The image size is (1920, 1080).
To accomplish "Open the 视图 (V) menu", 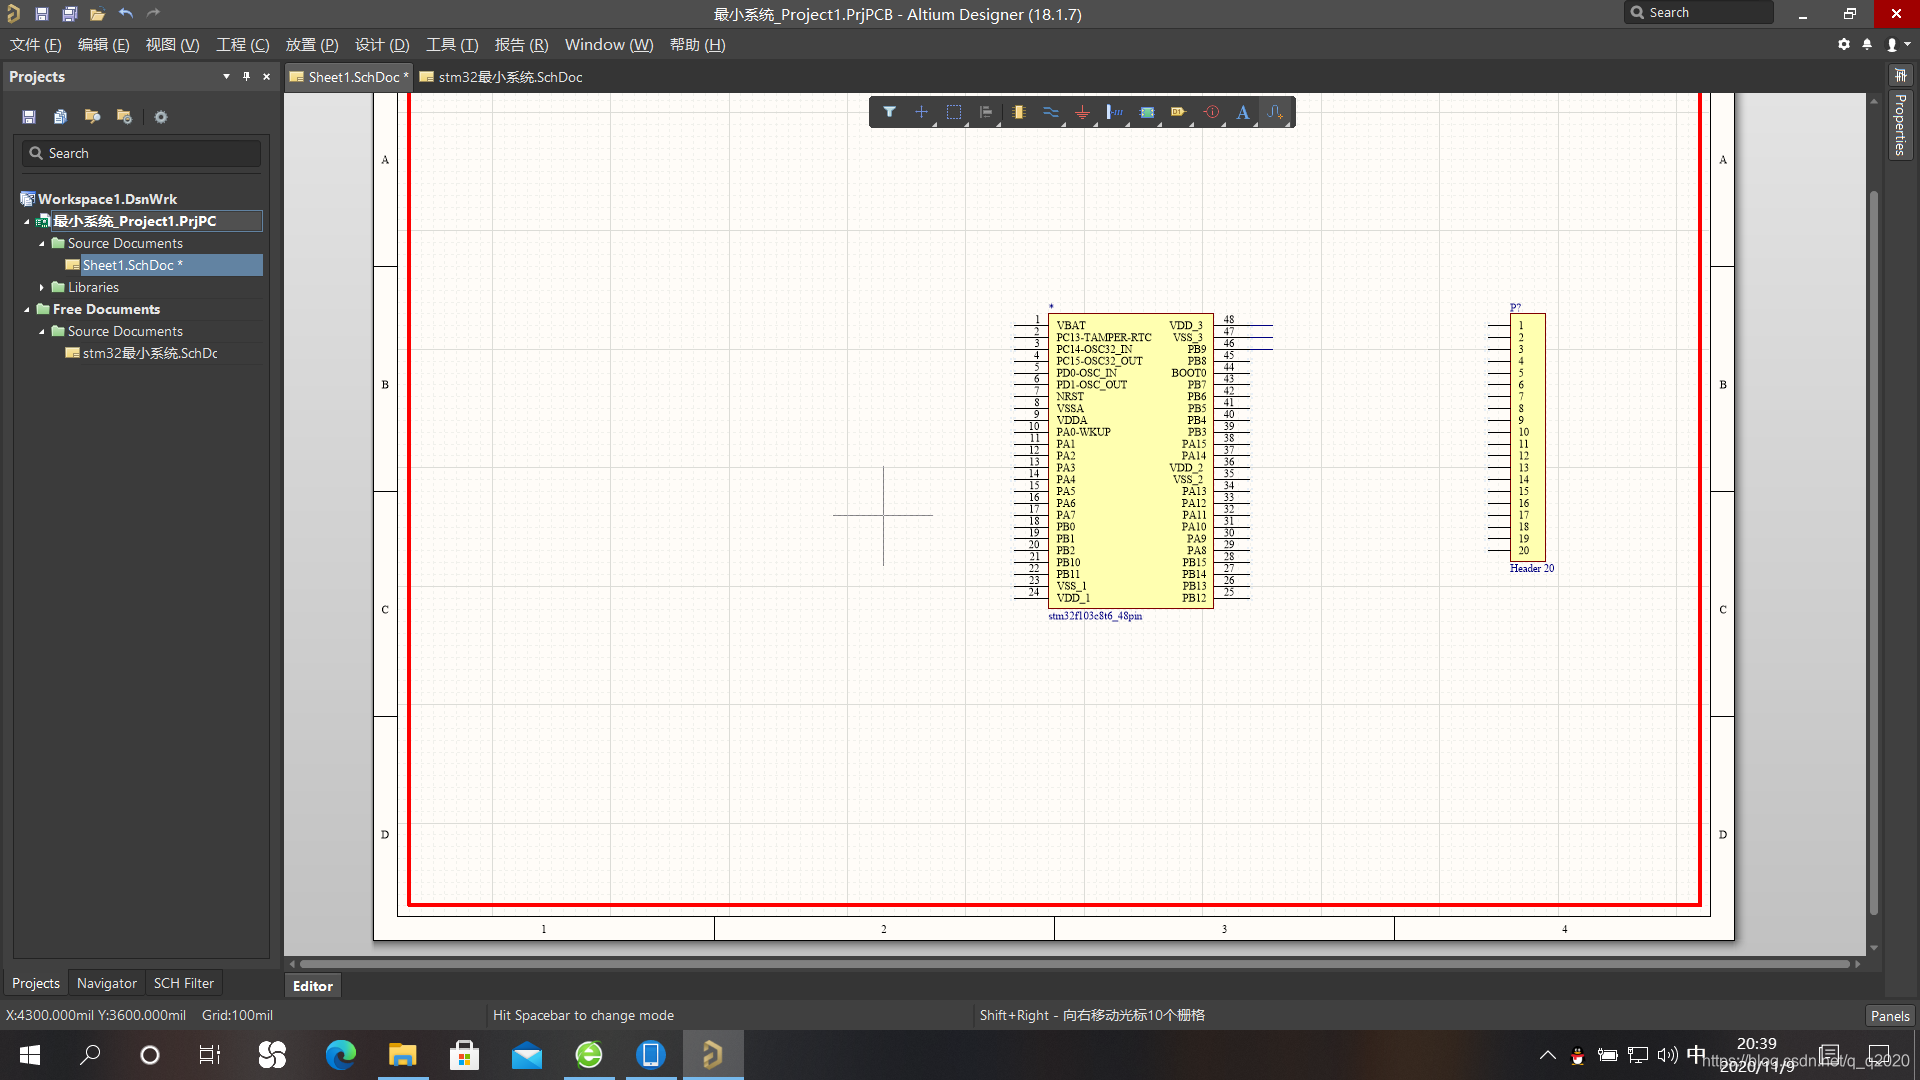I will click(x=173, y=45).
